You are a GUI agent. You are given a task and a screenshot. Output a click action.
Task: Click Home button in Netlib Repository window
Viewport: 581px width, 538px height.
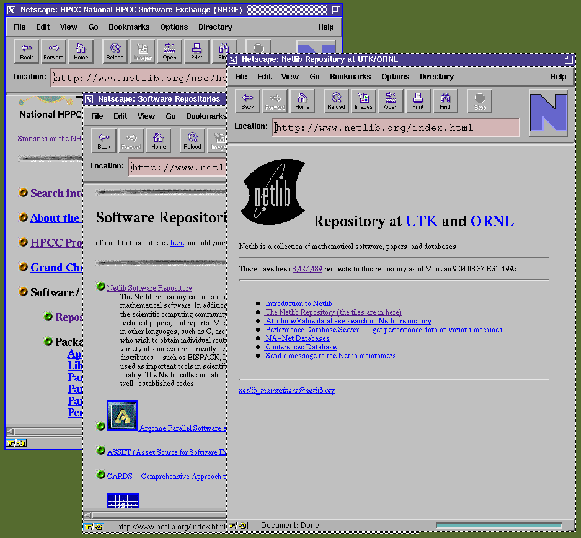click(x=302, y=101)
